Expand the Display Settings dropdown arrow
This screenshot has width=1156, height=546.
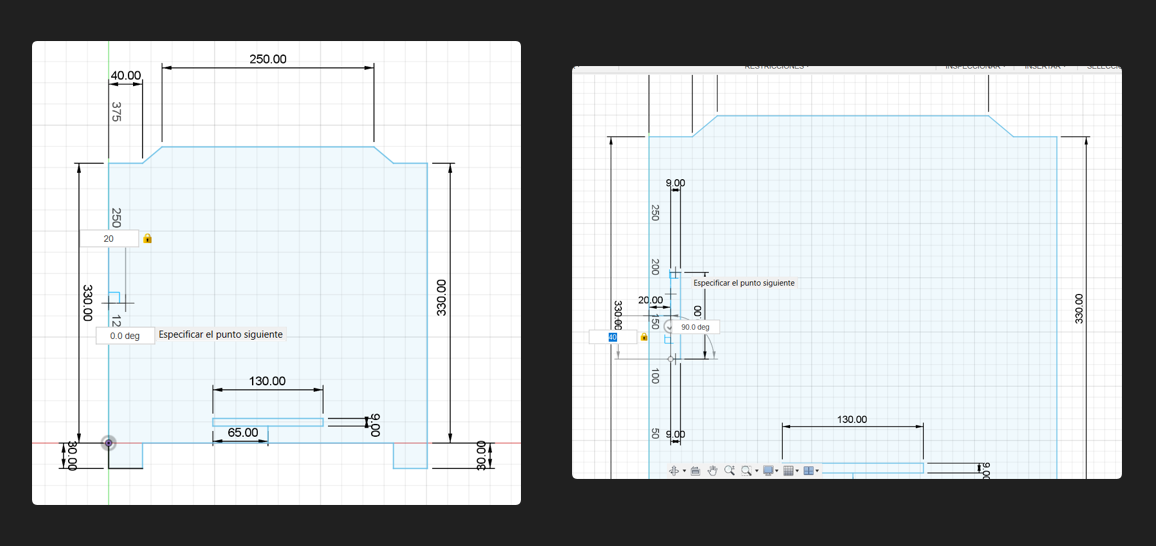[x=777, y=471]
